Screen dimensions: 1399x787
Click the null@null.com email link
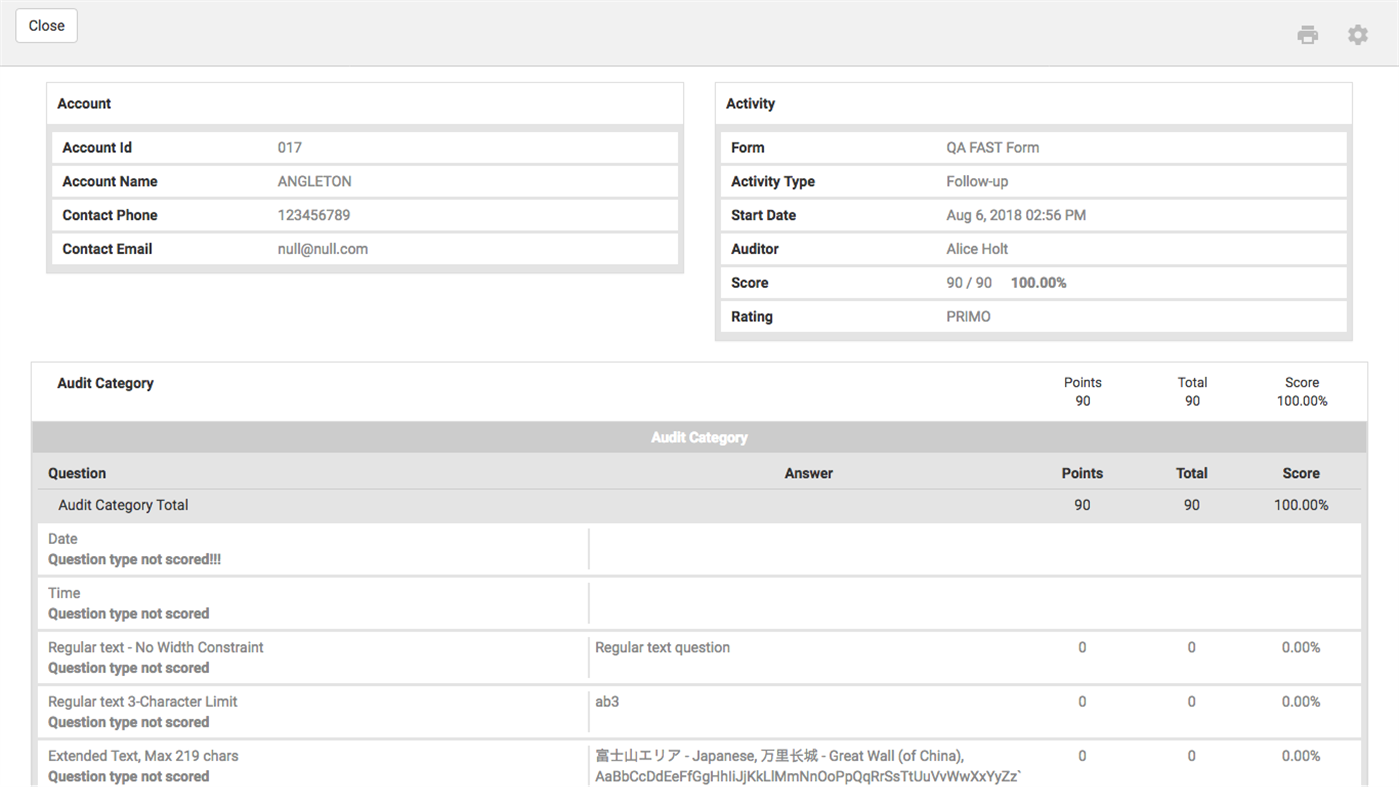pyautogui.click(x=322, y=248)
